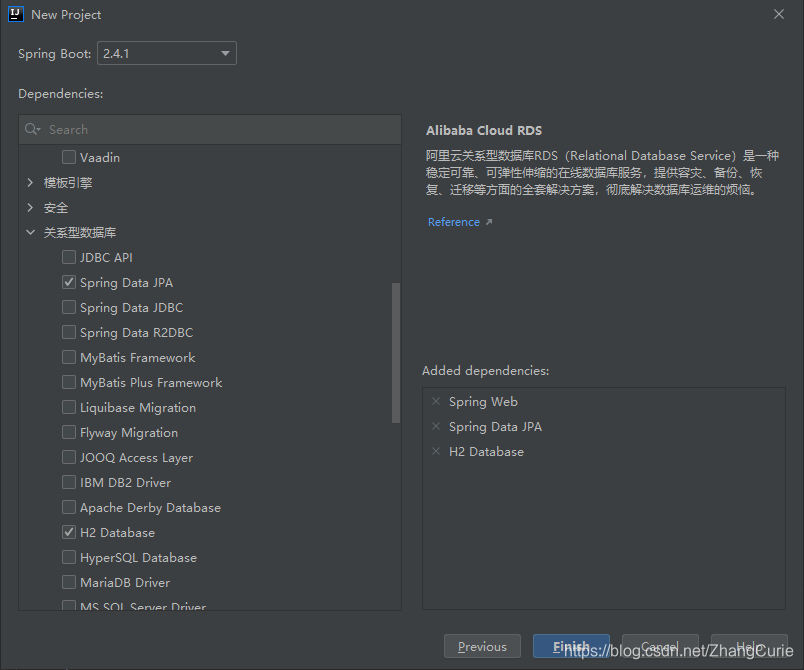The height and width of the screenshot is (670, 804).
Task: Select the 模板引擎 tree label
Action: 68,182
